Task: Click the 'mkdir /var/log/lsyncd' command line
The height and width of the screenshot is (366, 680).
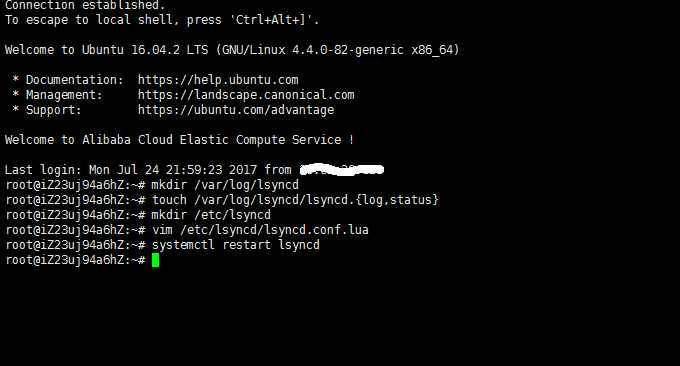Action: click(152, 185)
